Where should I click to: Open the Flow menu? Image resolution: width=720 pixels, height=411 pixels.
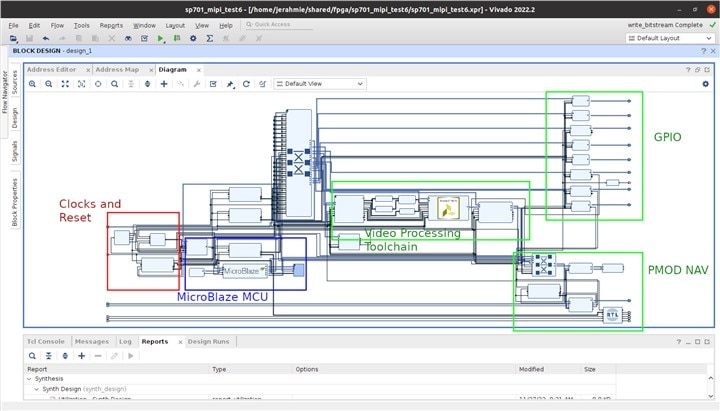pos(57,25)
